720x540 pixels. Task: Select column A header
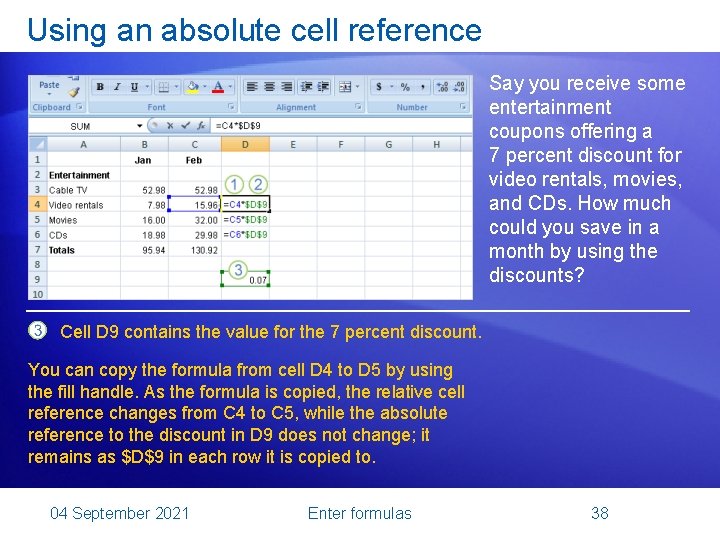(x=84, y=145)
